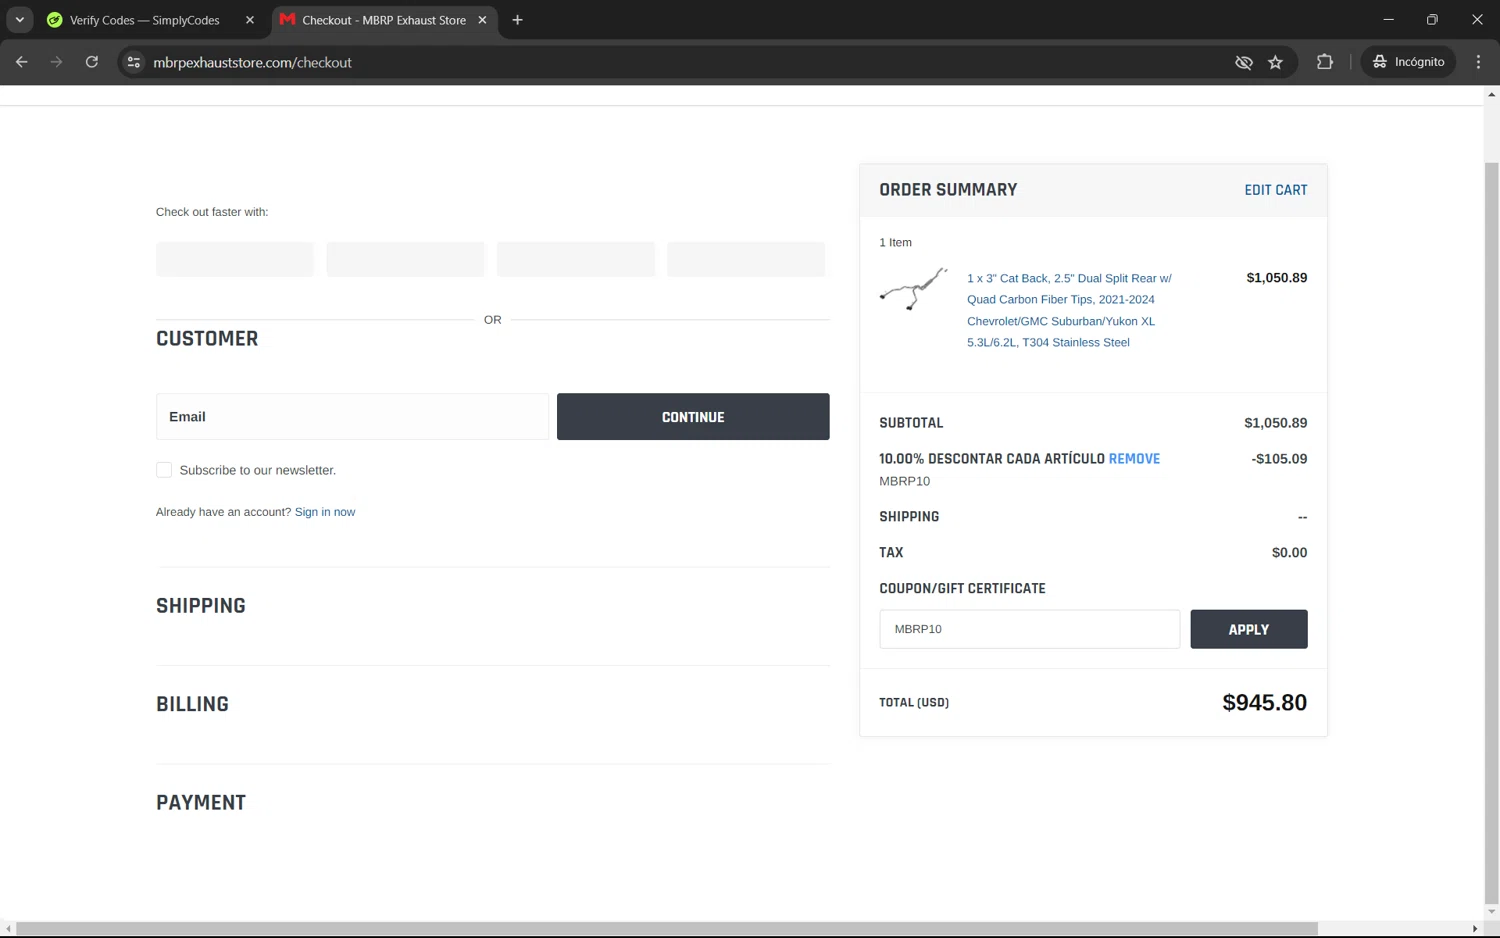Reload the checkout page
This screenshot has width=1500, height=938.
[91, 62]
